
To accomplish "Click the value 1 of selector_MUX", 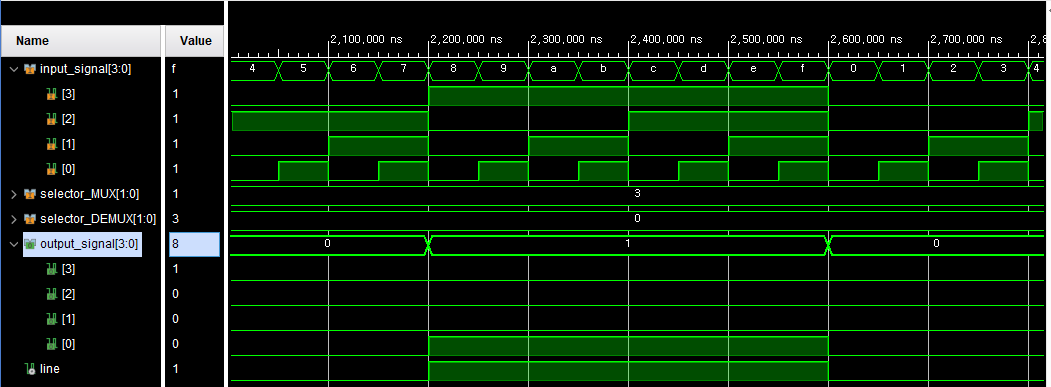I will tap(176, 195).
